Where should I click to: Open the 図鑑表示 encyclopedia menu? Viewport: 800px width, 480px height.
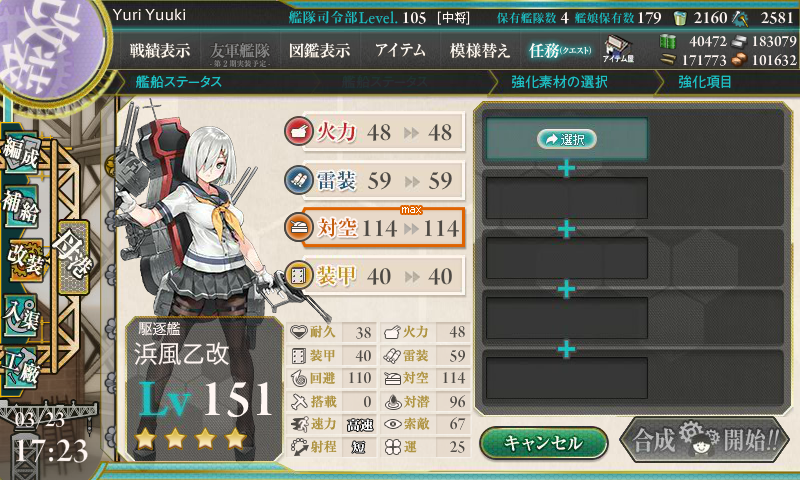[319, 50]
